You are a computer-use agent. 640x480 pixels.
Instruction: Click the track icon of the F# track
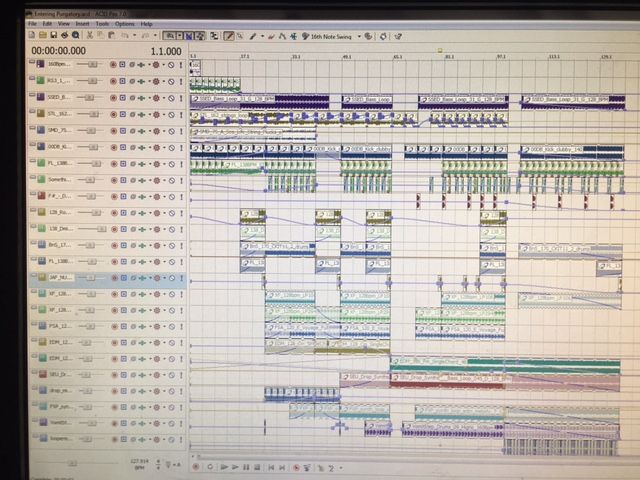coord(40,197)
